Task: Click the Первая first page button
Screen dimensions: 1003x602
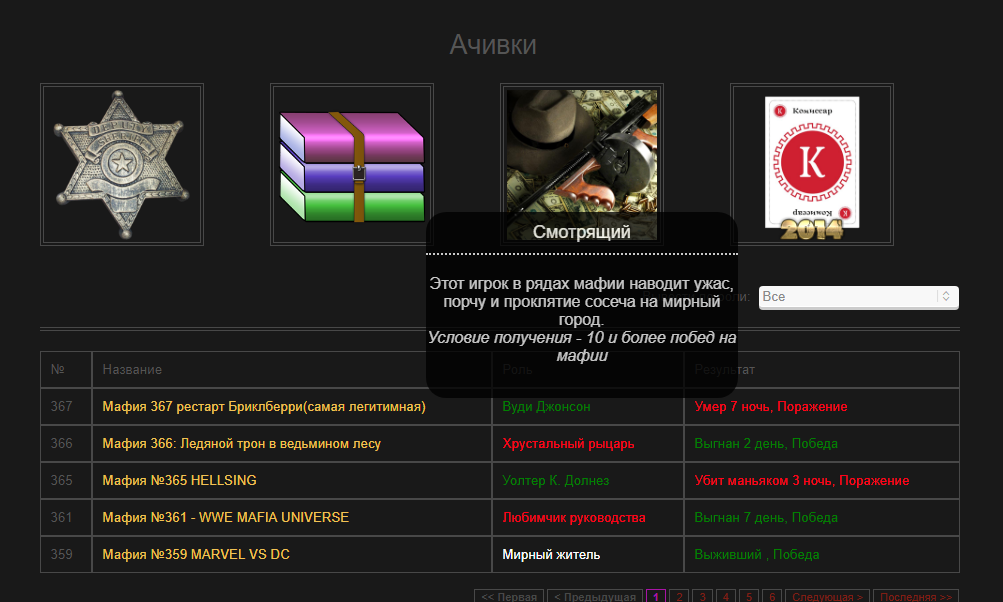Action: tap(509, 596)
